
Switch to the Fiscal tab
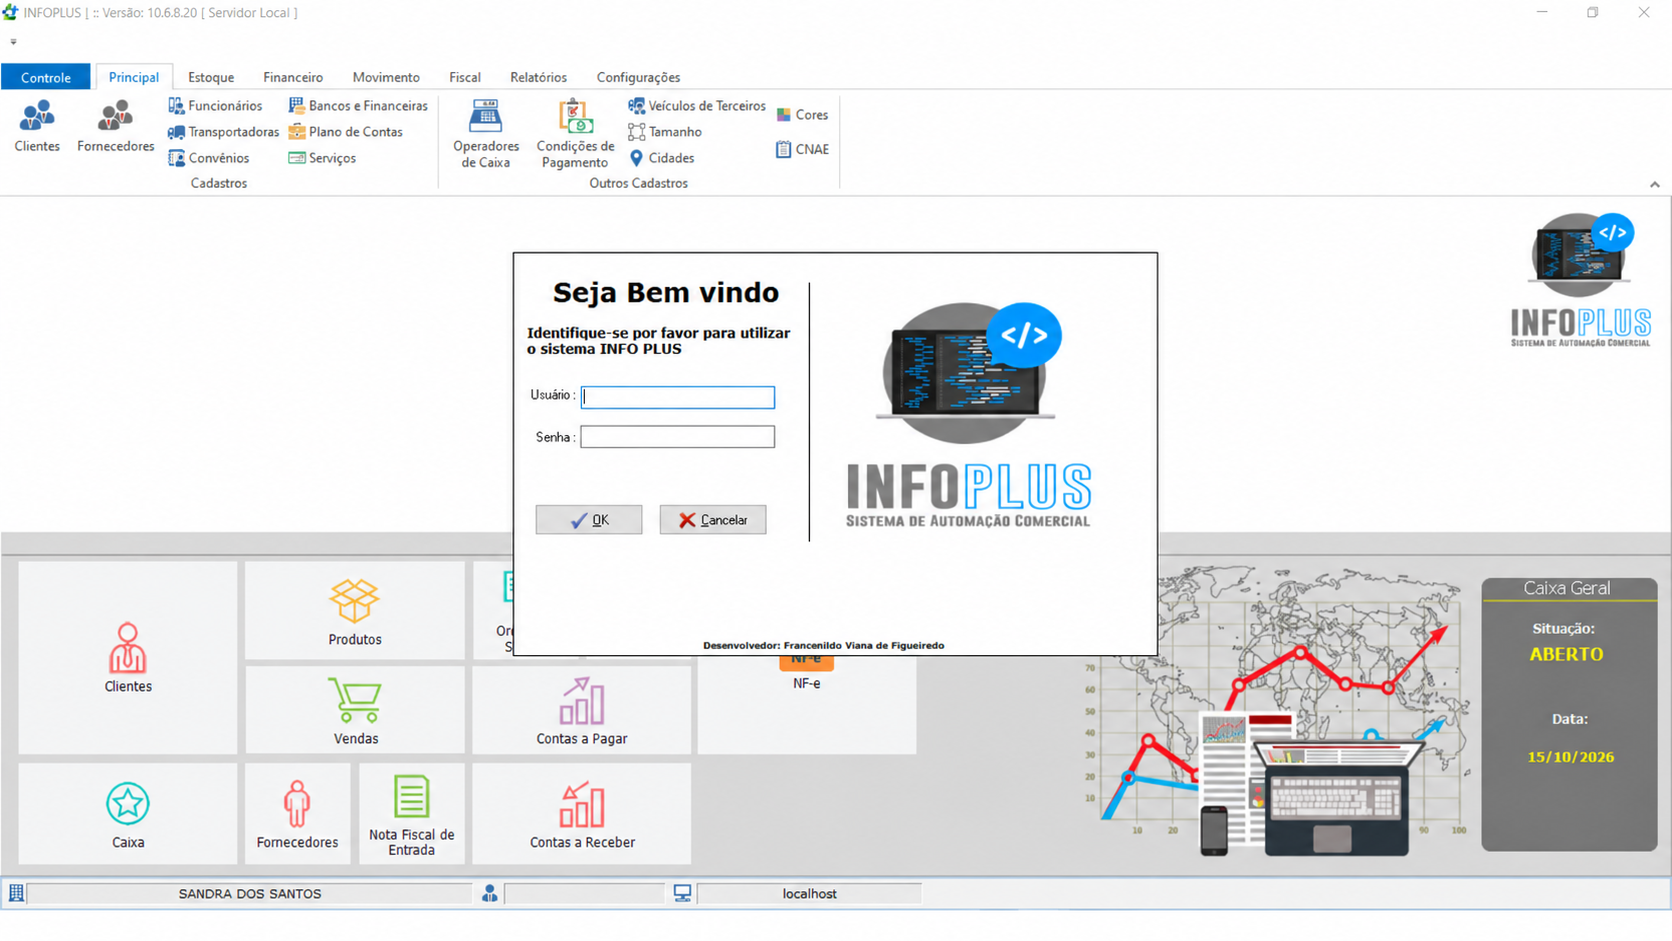(x=464, y=77)
